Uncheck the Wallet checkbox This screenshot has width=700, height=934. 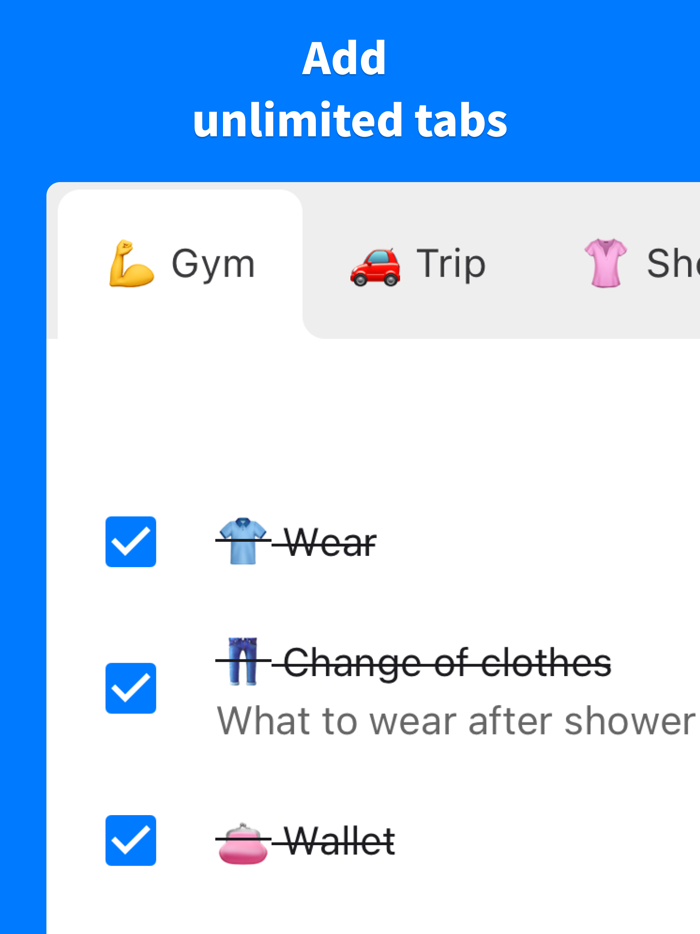pos(130,840)
